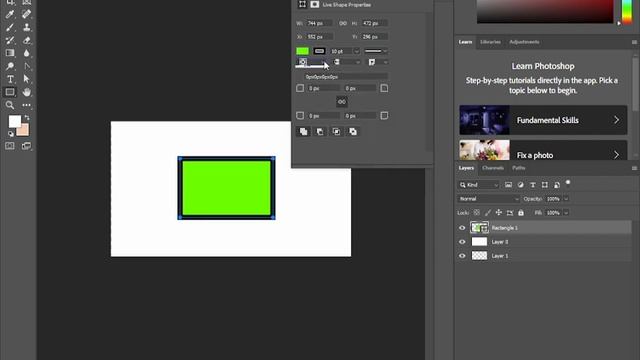
Task: Click the Masks icon in Properties panel header
Action: click(x=315, y=4)
